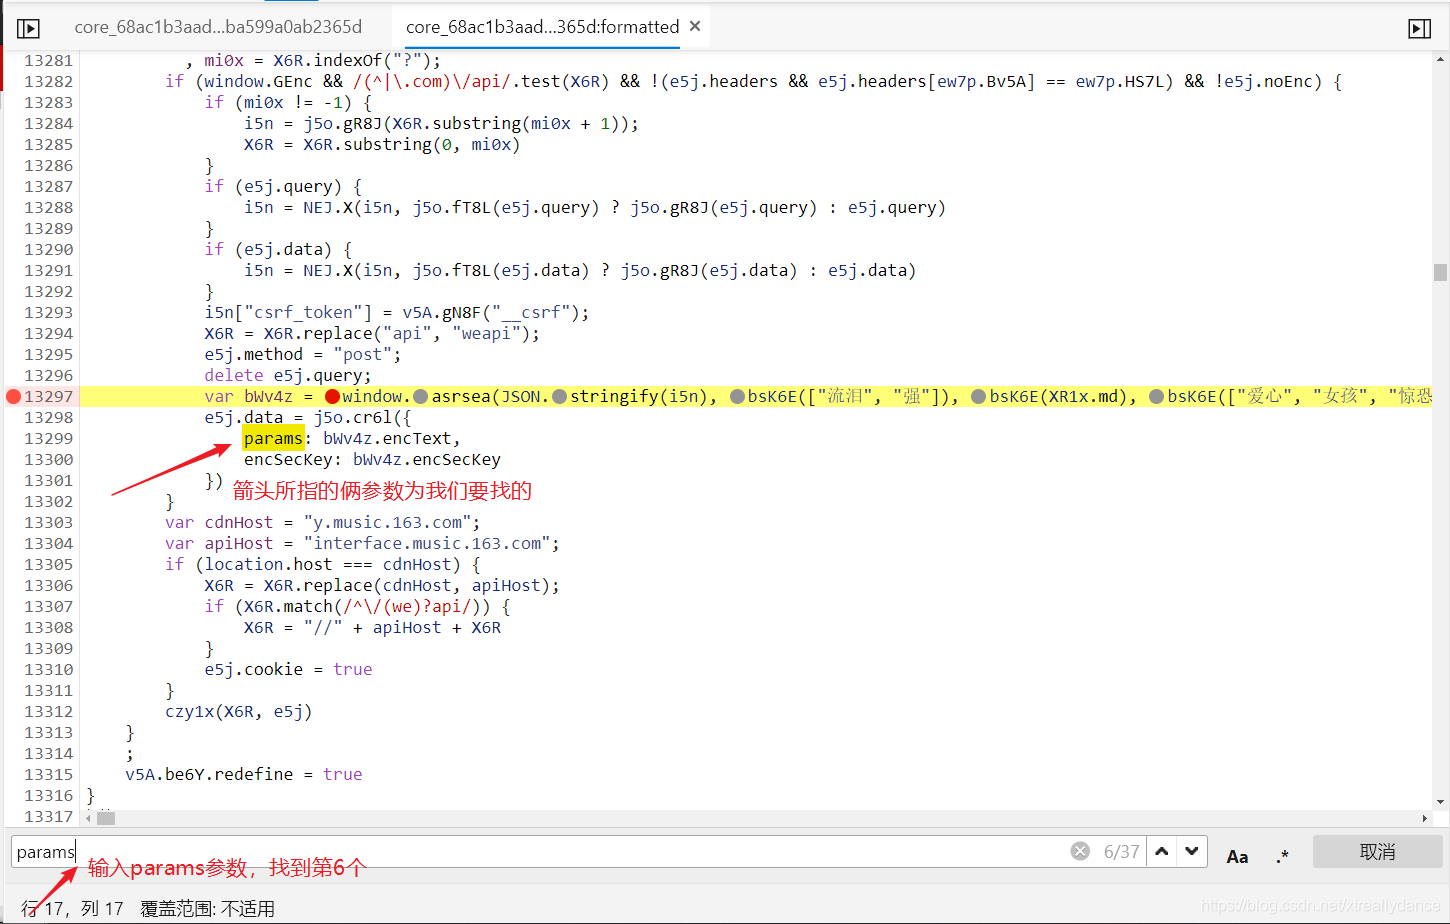The image size is (1450, 924).
Task: Remove breakpoint marker on line 13297
Action: pos(13,397)
